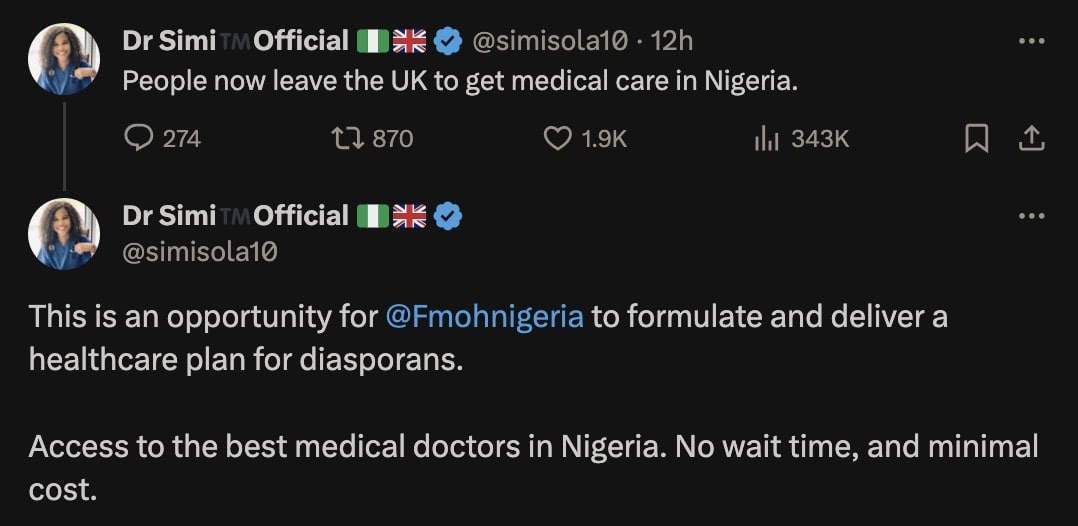Open profile picture on second tweet
Screen dimensions: 1078x526
[64, 234]
